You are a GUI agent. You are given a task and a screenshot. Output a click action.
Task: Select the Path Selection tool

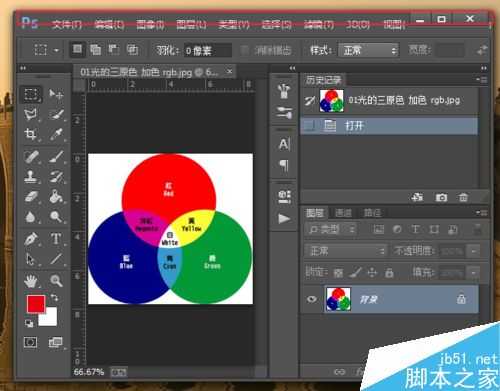pos(31,259)
